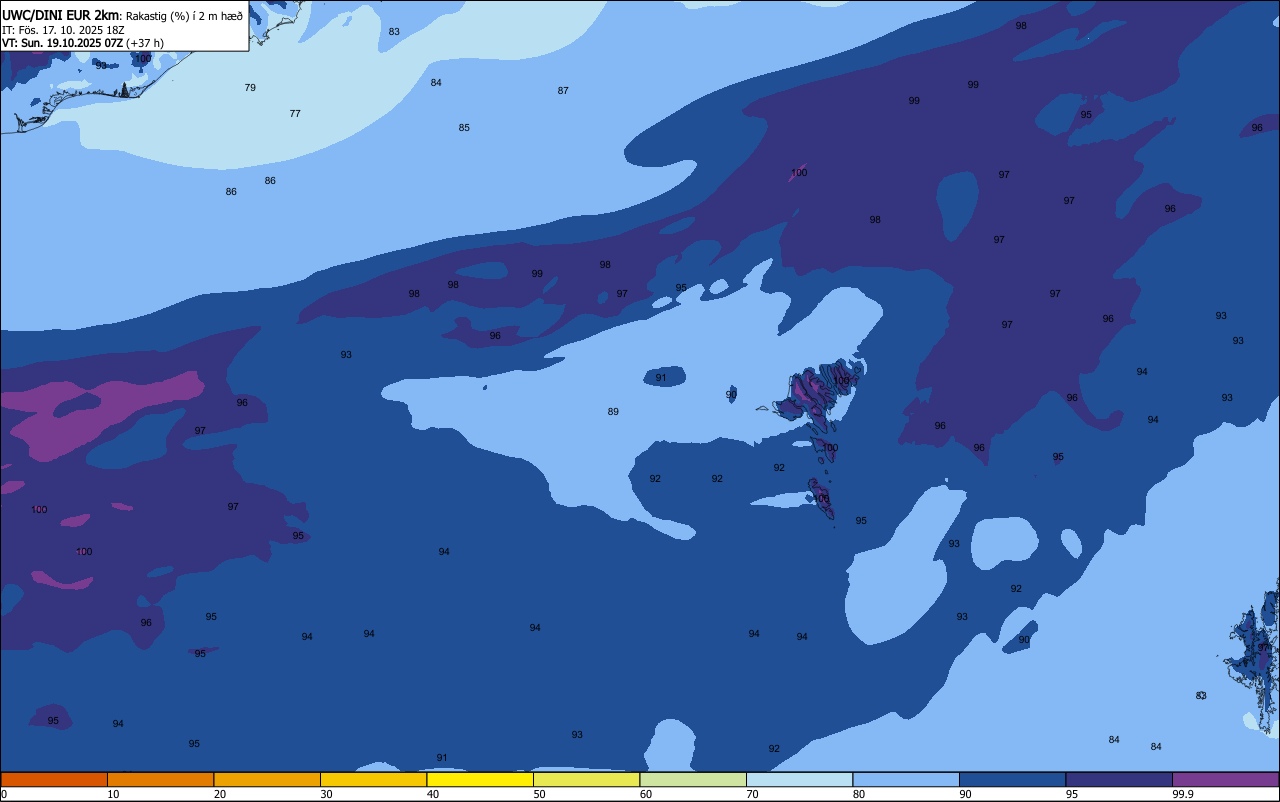The image size is (1280, 802).
Task: Select the 20–30 amber legend swatch
Action: click(267, 779)
